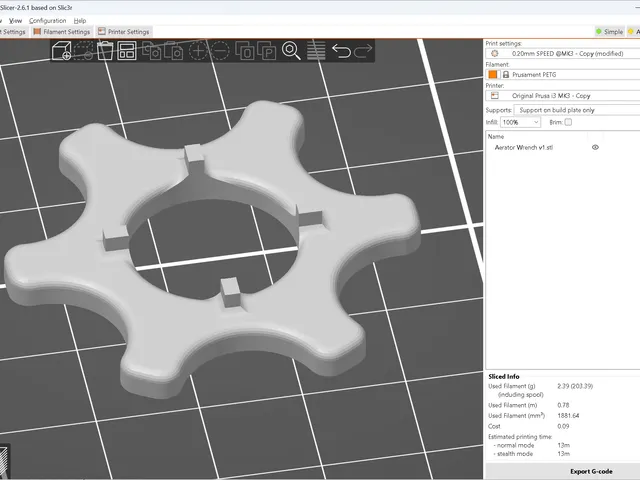Click the Name column header
Viewport: 640px width, 480px height.
[496, 136]
